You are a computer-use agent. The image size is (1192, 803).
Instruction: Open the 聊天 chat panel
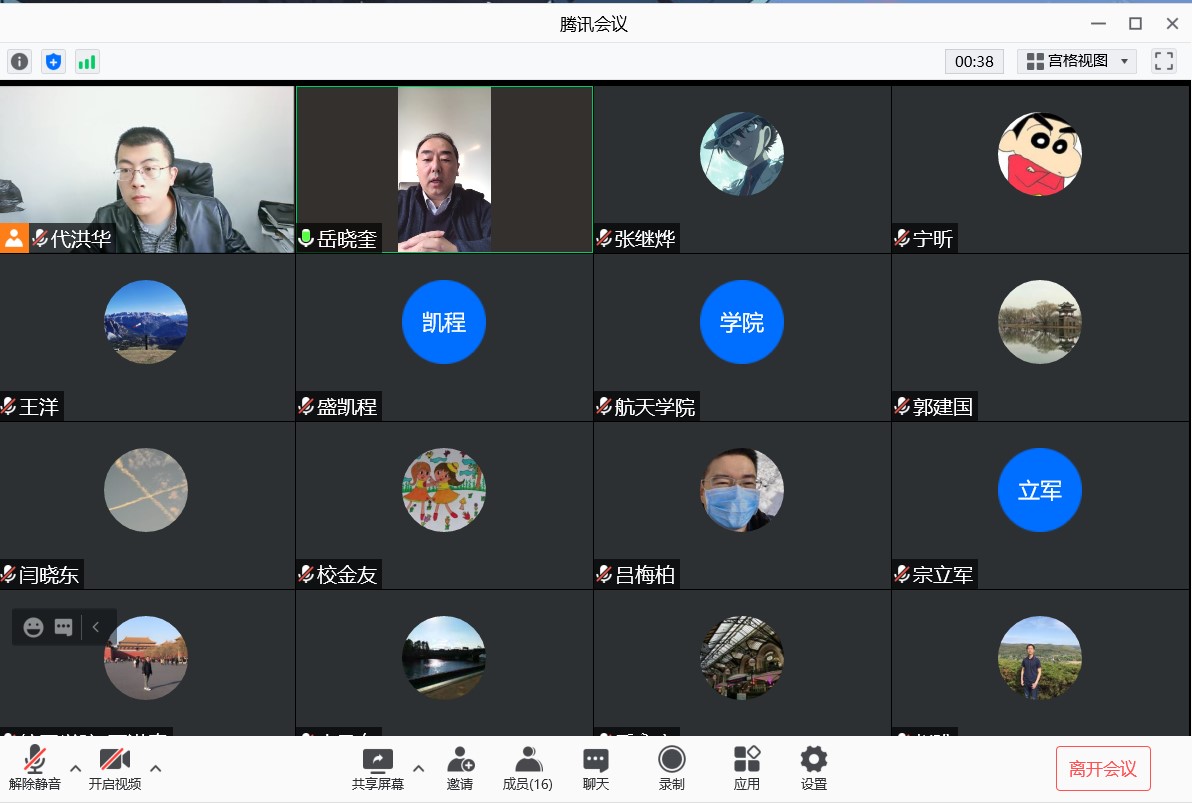coord(596,768)
